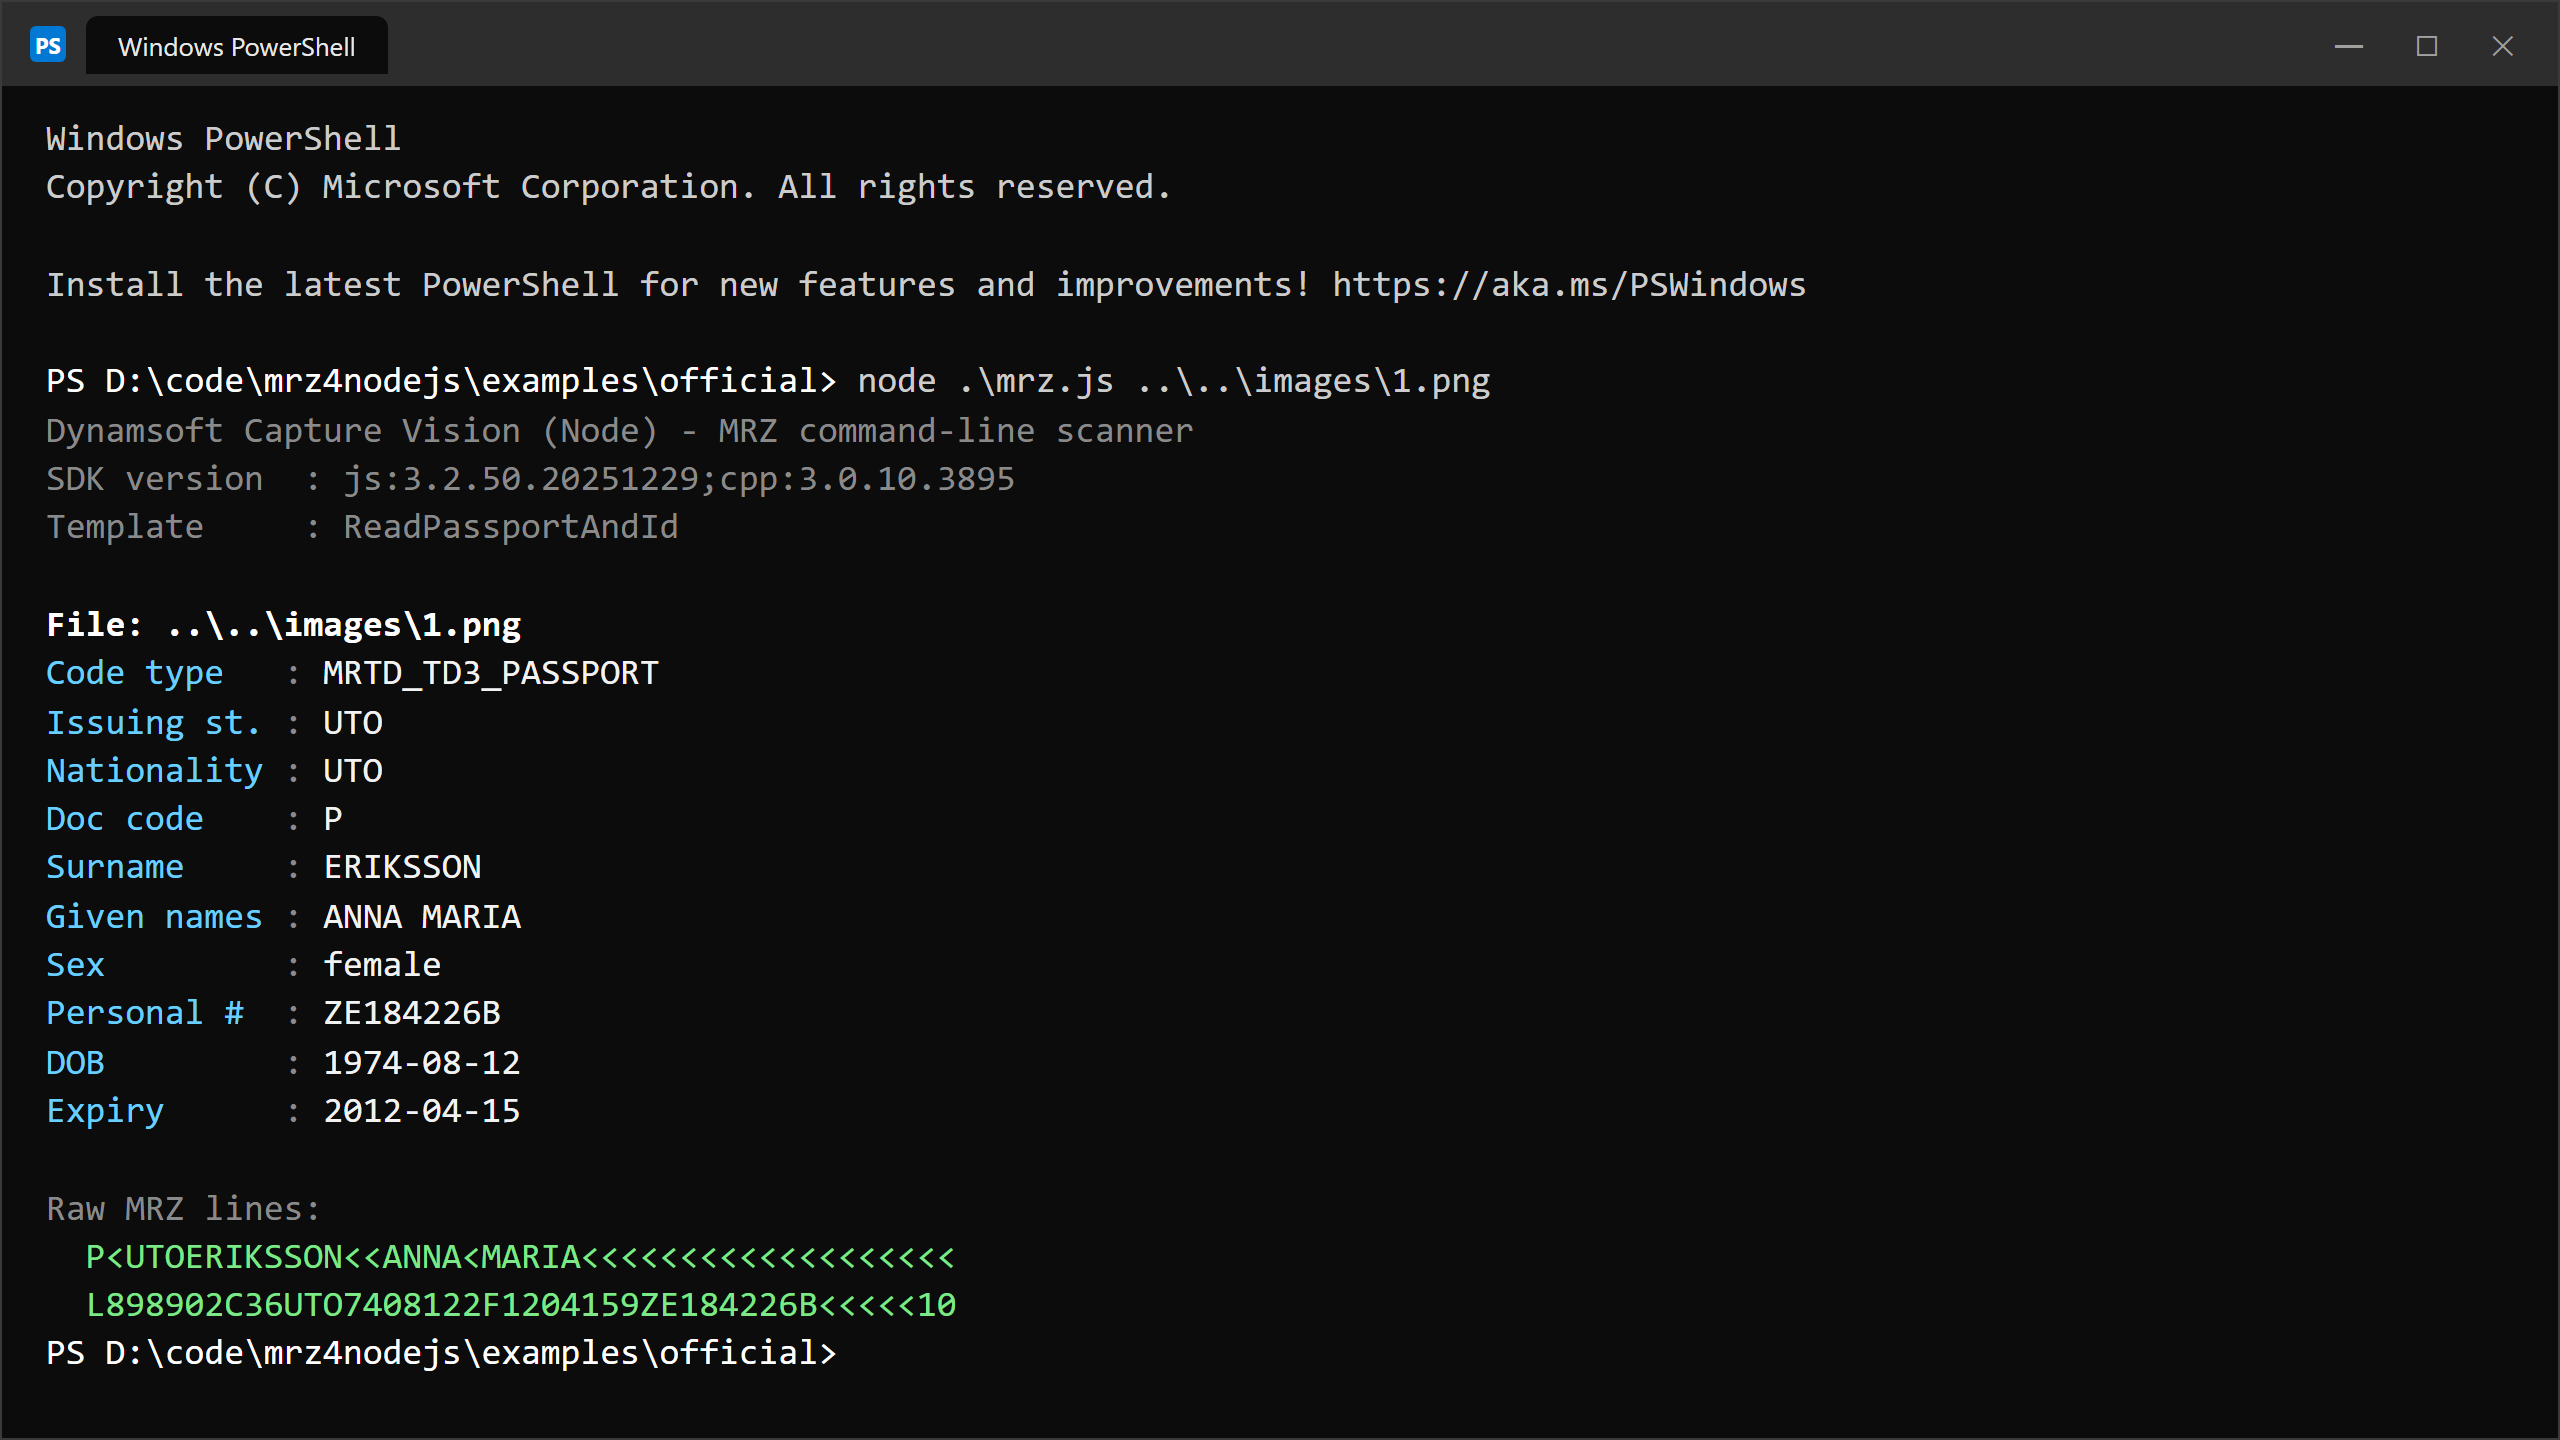Click the 'Install the latest PowerShell' message
This screenshot has width=2560, height=1440.
pos(679,285)
